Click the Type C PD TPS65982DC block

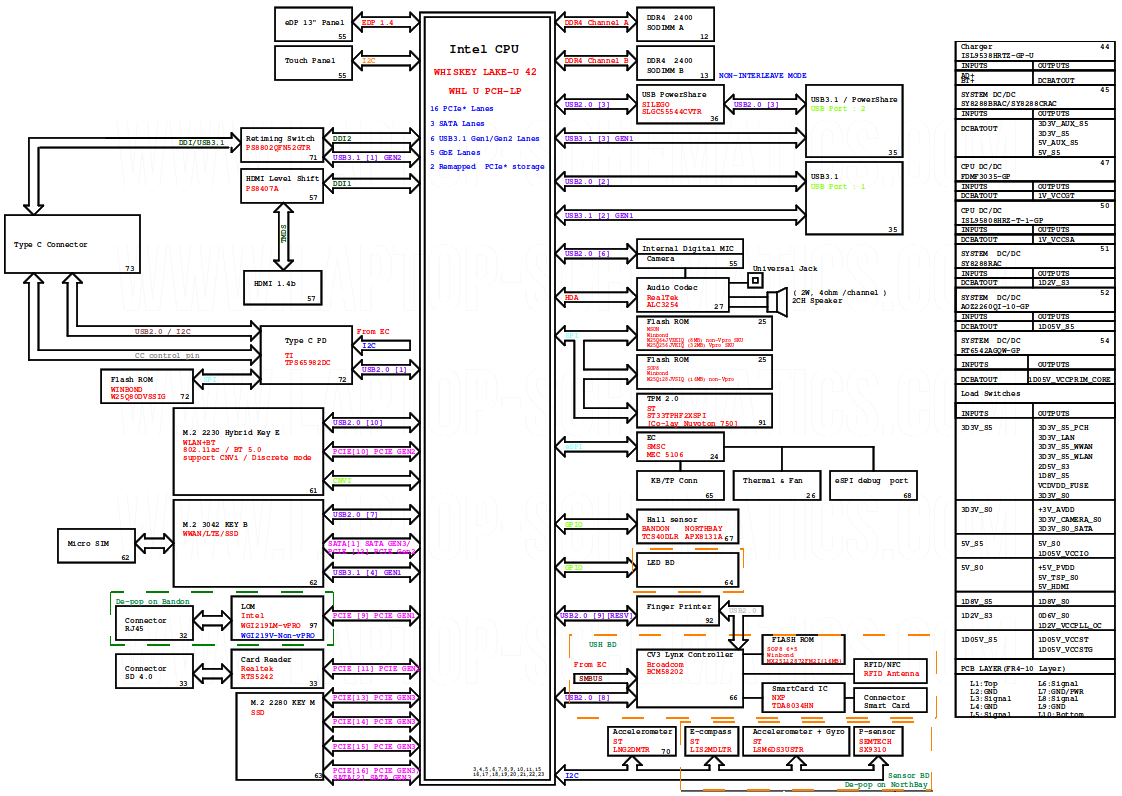[306, 355]
